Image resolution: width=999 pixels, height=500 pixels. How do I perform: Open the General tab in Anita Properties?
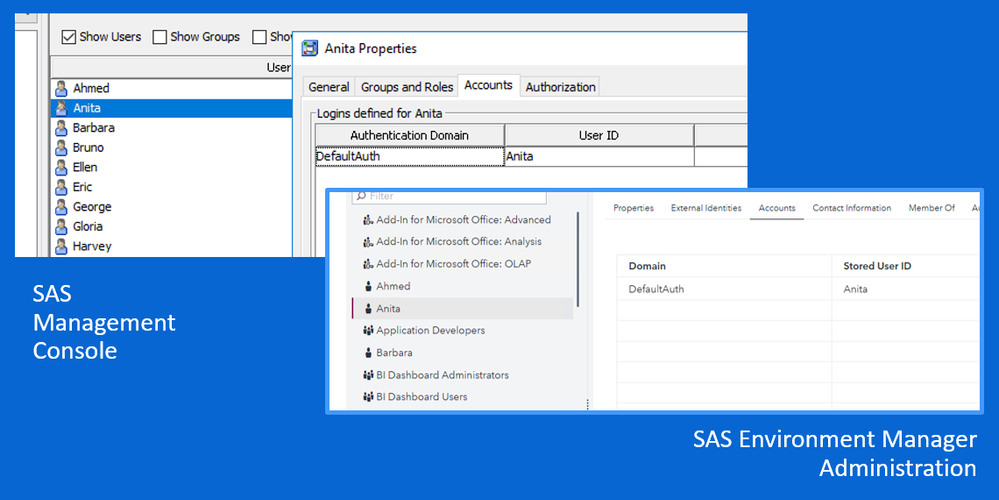point(329,87)
